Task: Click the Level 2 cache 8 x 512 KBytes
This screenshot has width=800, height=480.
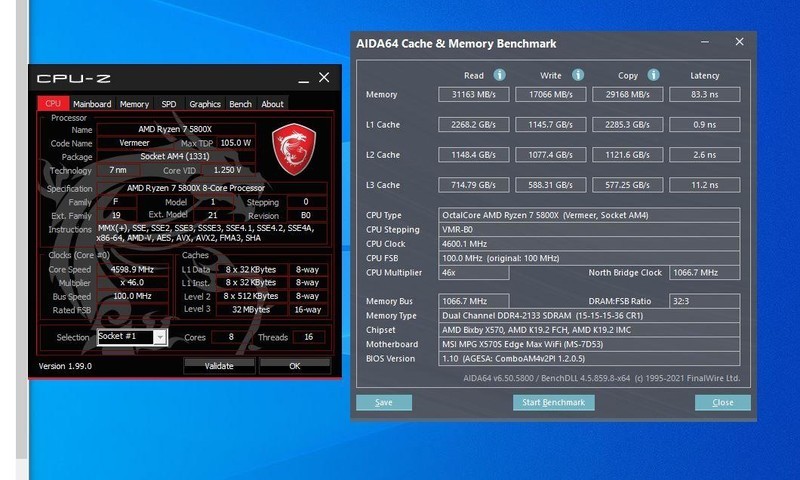Action: click(x=251, y=296)
